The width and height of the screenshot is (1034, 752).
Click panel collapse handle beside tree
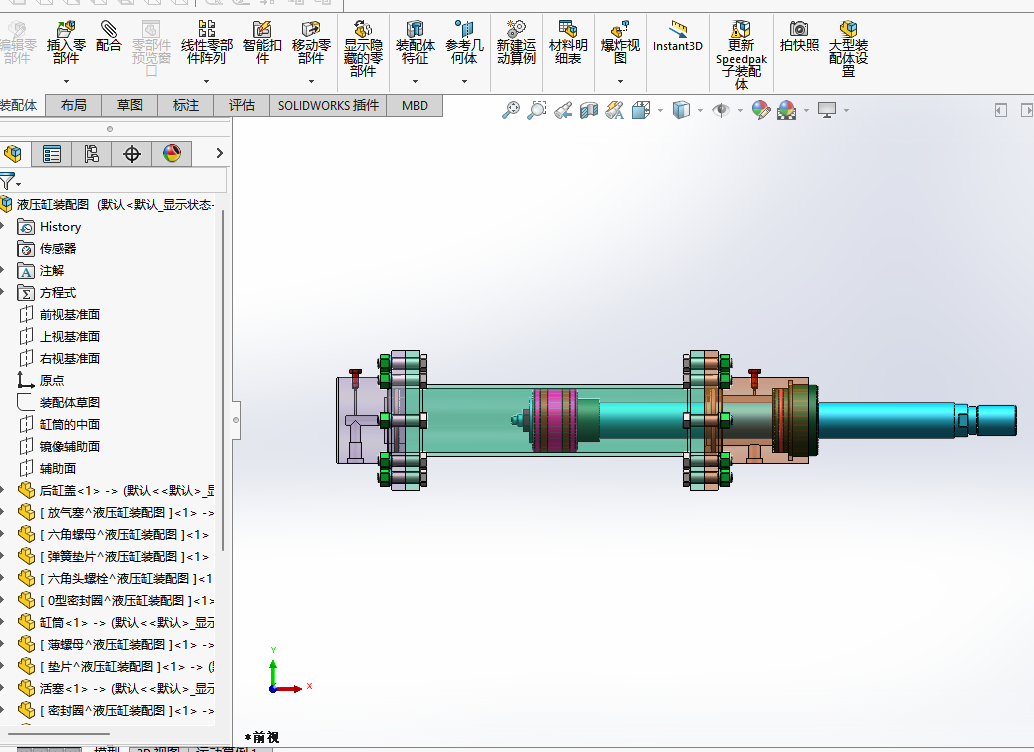pos(235,420)
